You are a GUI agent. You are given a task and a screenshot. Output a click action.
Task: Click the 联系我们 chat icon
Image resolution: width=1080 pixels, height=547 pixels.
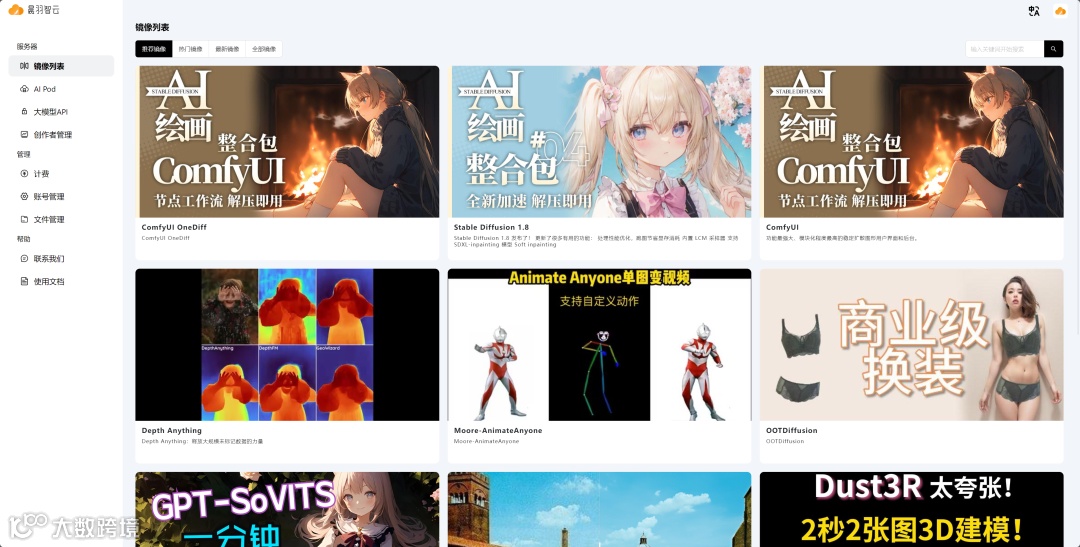(24, 258)
